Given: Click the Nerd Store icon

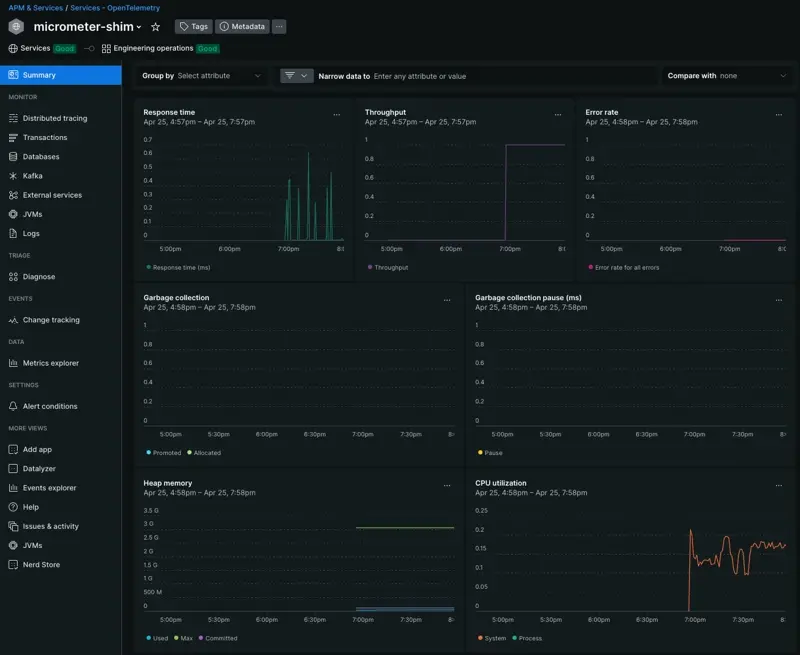Looking at the screenshot, I should (x=13, y=565).
